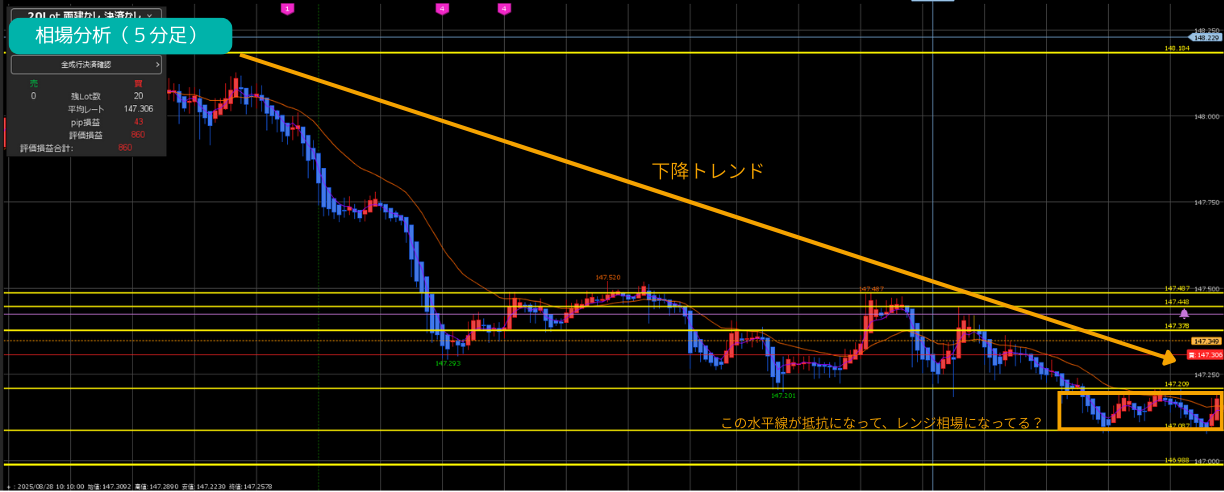This screenshot has height=492, width=1224.
Task: Click the pink event marker labeled 1
Action: tap(288, 8)
